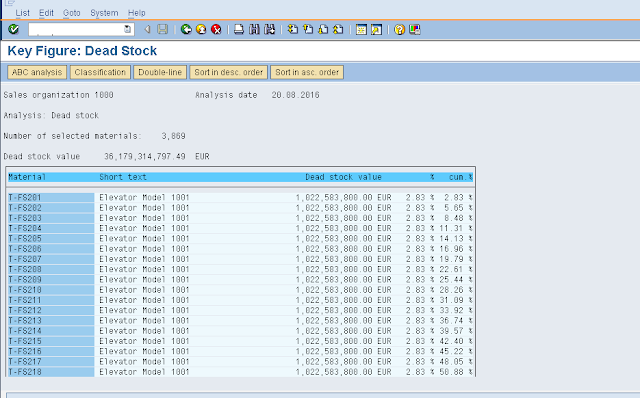
Task: Select material T-FS203
Action: 51,218
